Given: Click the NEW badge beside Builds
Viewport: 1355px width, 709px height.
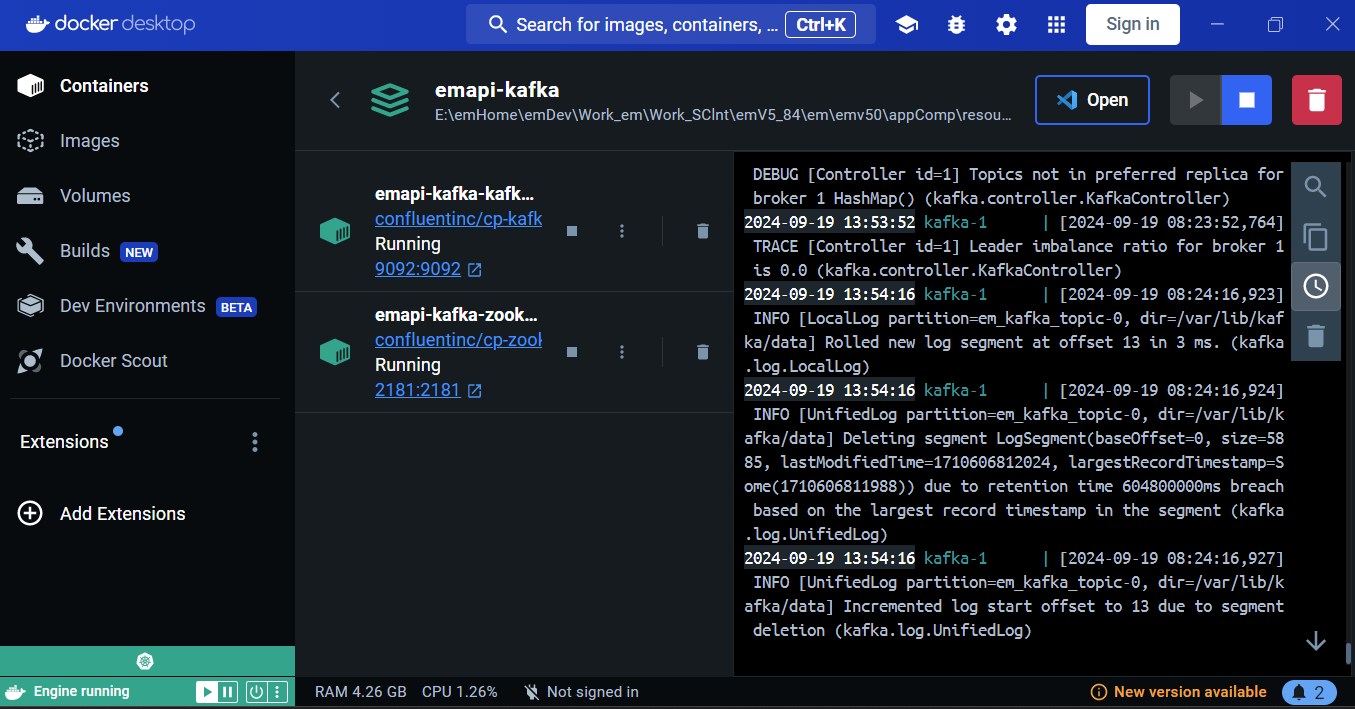Looking at the screenshot, I should click(x=139, y=252).
